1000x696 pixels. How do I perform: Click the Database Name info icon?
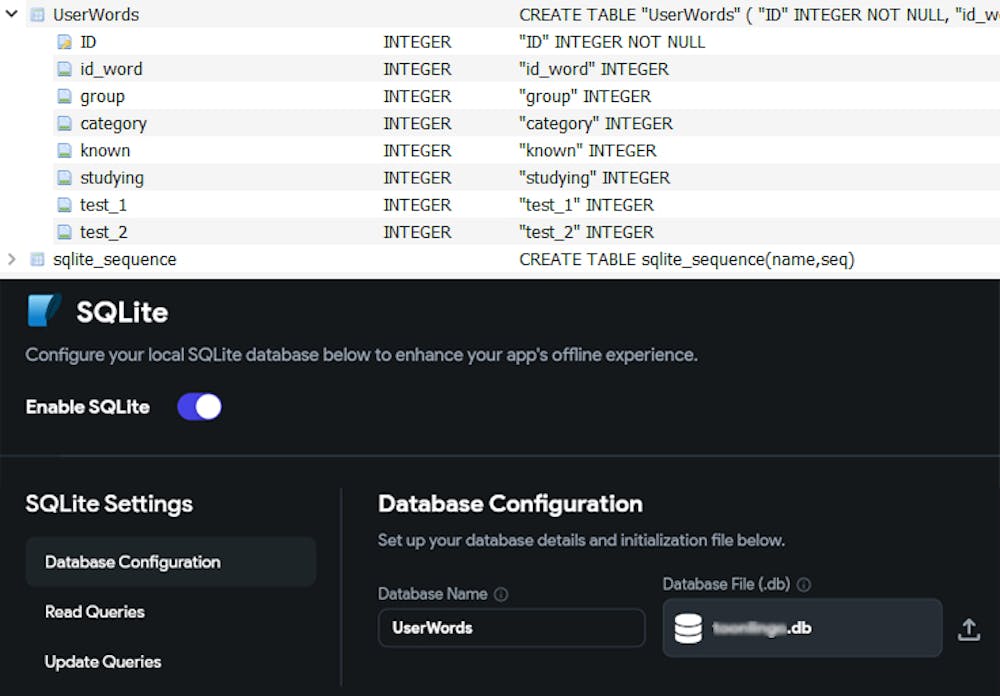pos(501,594)
